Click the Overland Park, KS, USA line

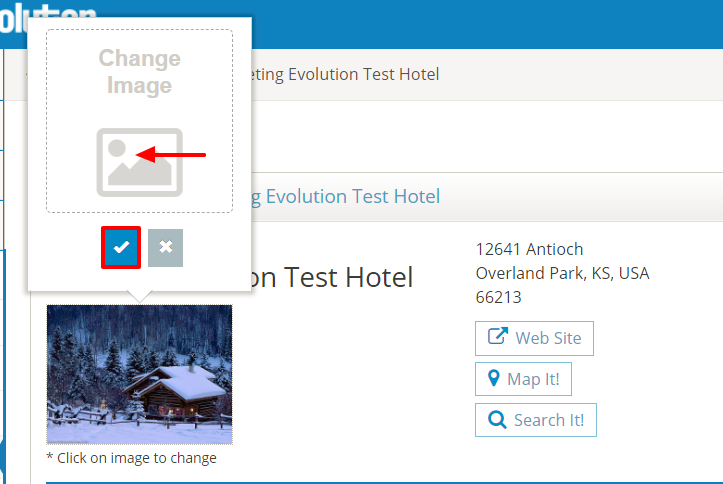tap(562, 273)
